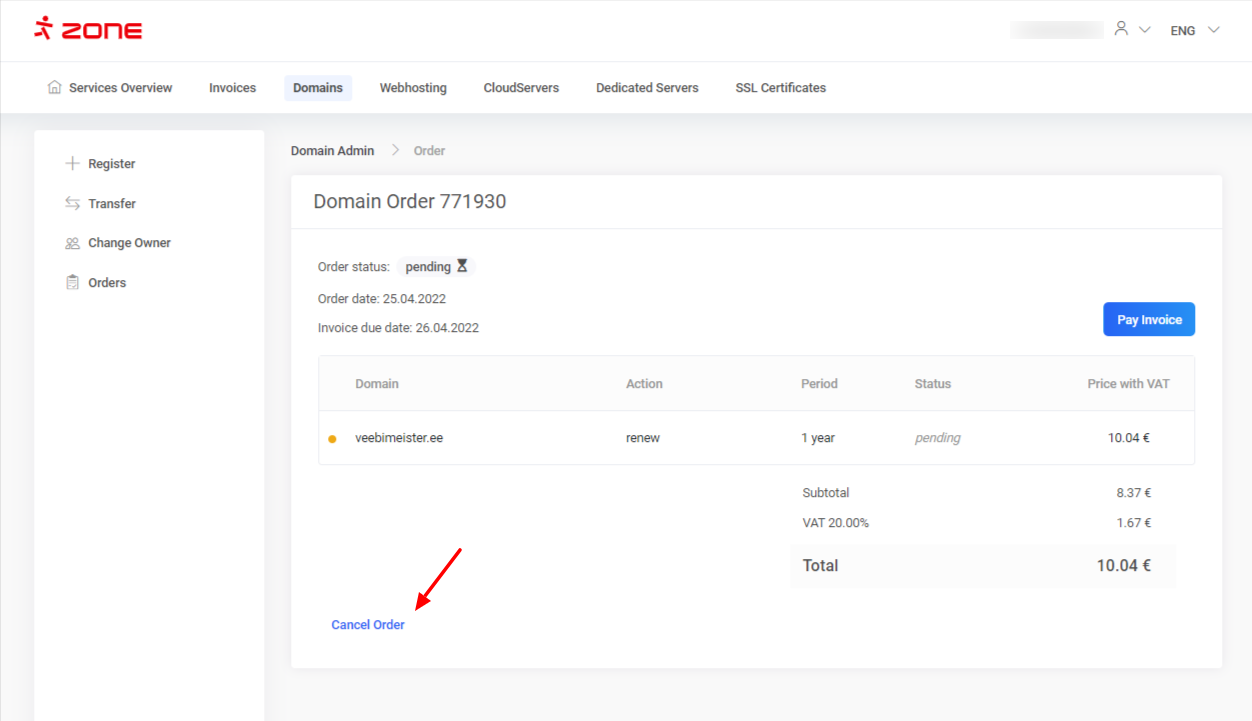Expand the user account dropdown chevron
The width and height of the screenshot is (1252, 721).
[1145, 30]
